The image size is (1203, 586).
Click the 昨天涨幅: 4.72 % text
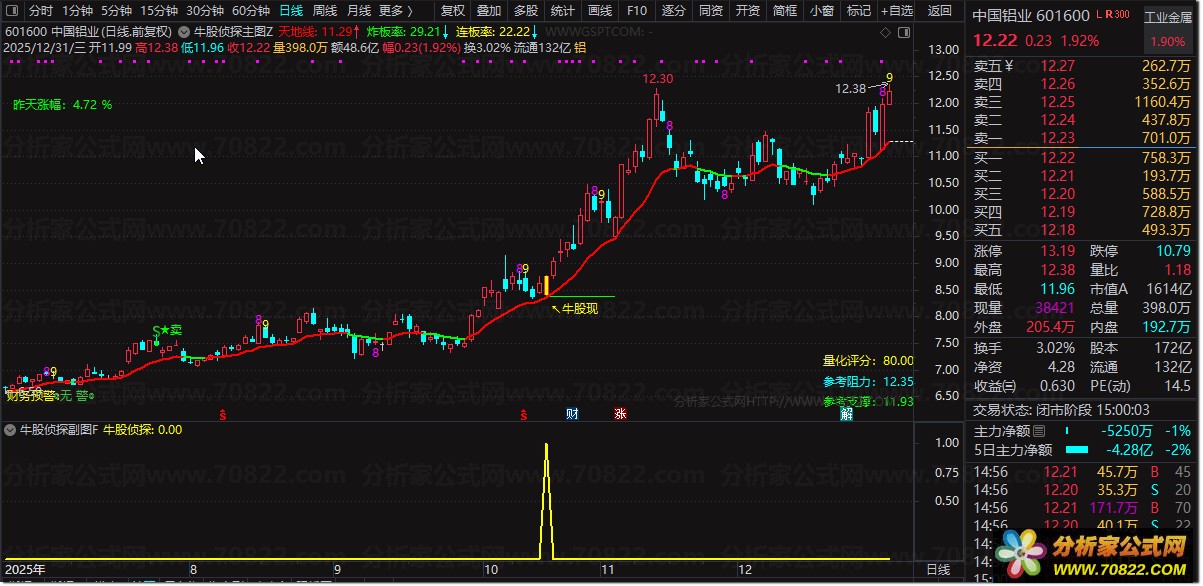(62, 104)
